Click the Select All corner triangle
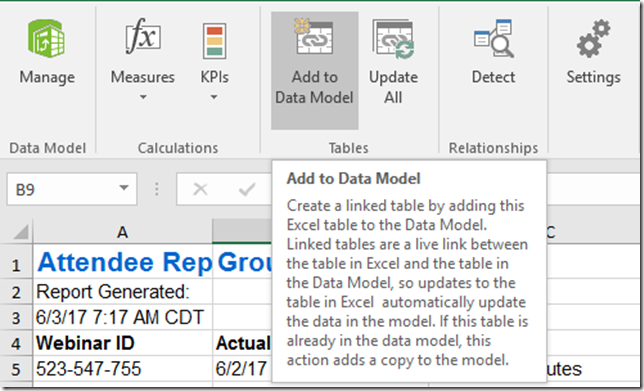Screen dimensions: 644x391 [x=21, y=232]
